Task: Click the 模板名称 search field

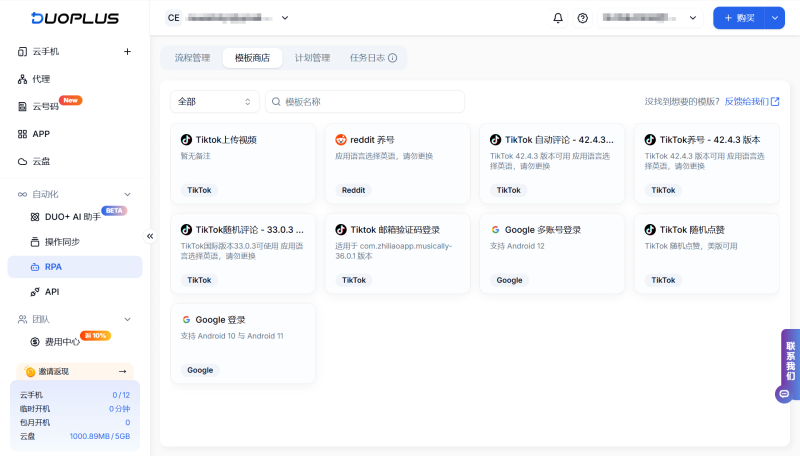Action: coord(370,102)
